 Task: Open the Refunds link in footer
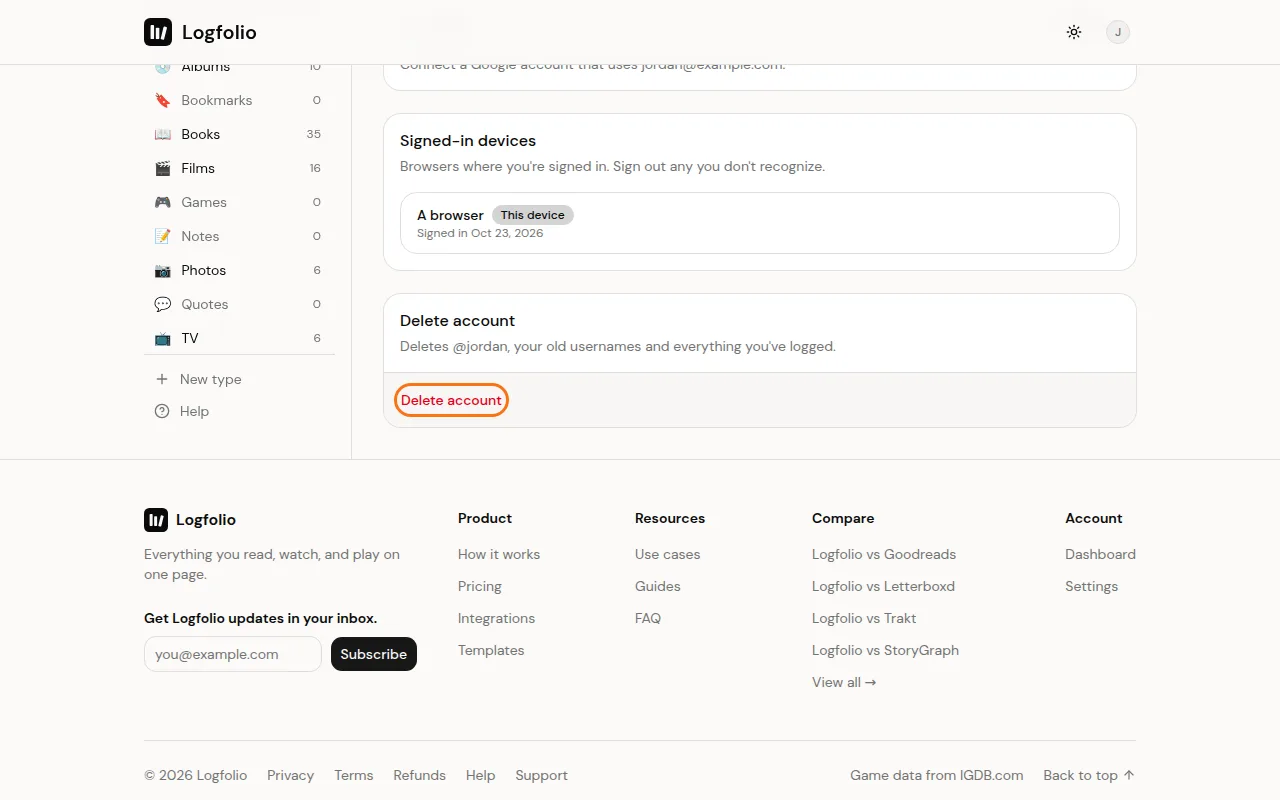click(419, 775)
